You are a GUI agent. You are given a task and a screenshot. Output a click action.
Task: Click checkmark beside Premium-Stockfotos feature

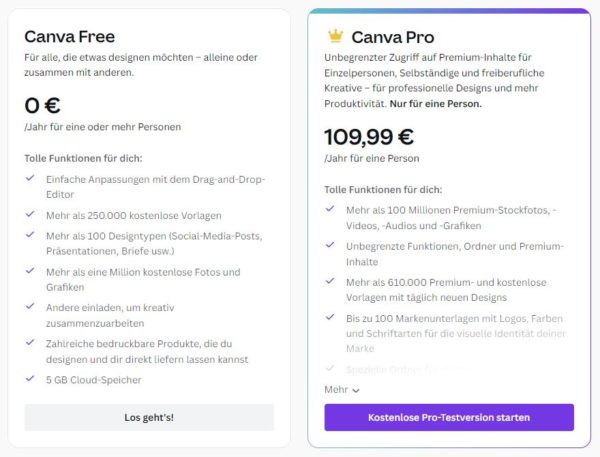click(330, 209)
